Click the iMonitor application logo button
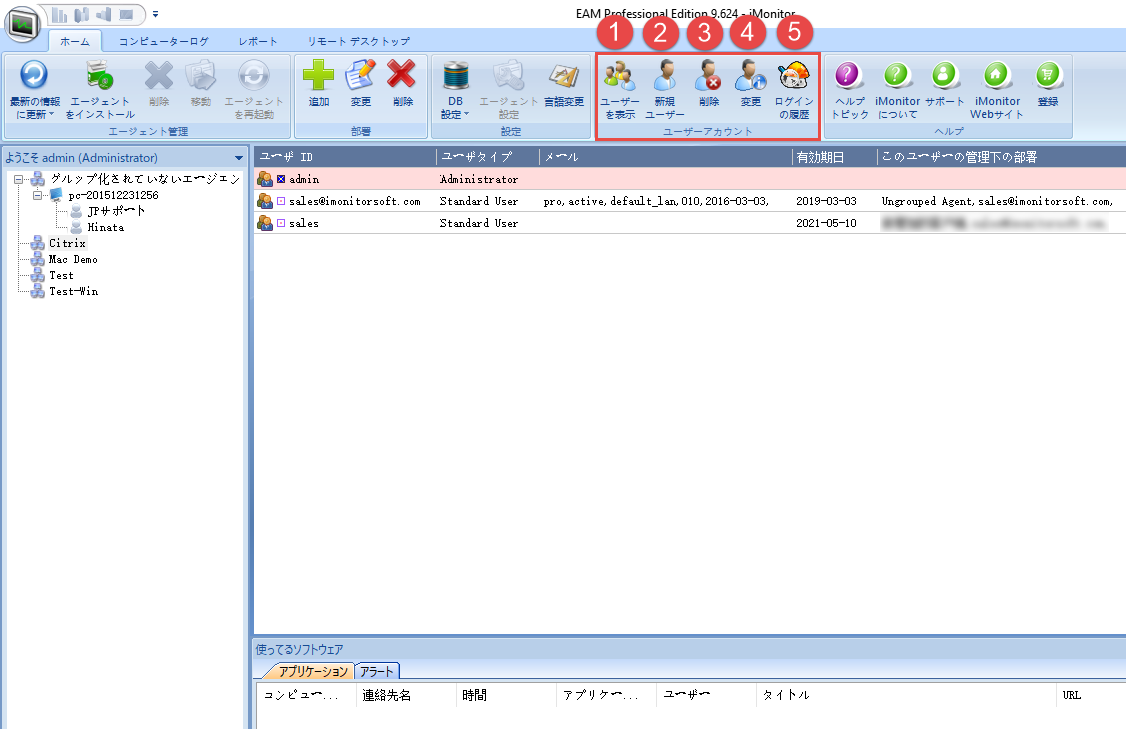1126x729 pixels. click(23, 24)
